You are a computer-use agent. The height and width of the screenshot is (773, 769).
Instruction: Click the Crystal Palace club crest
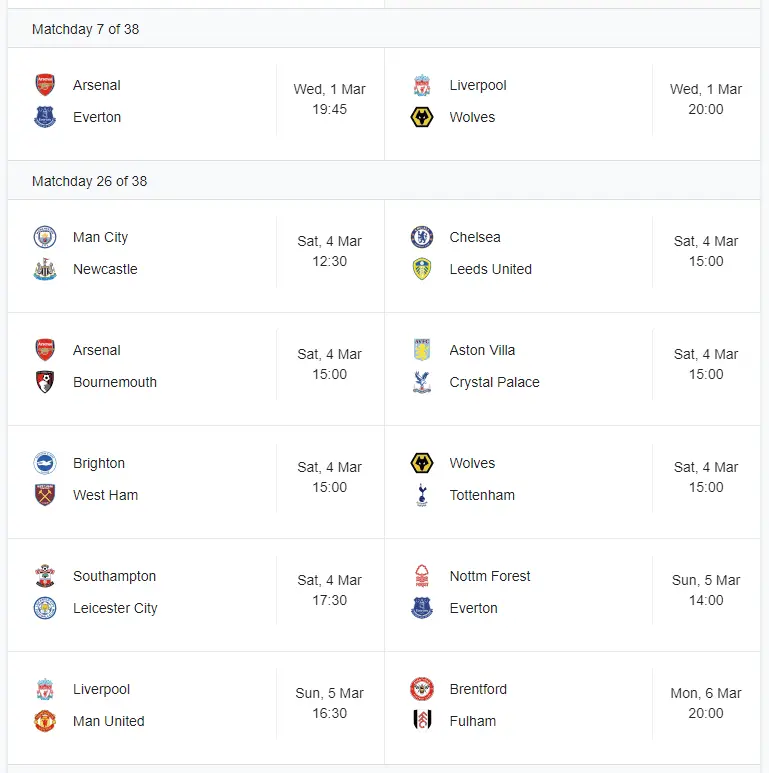[x=422, y=382]
